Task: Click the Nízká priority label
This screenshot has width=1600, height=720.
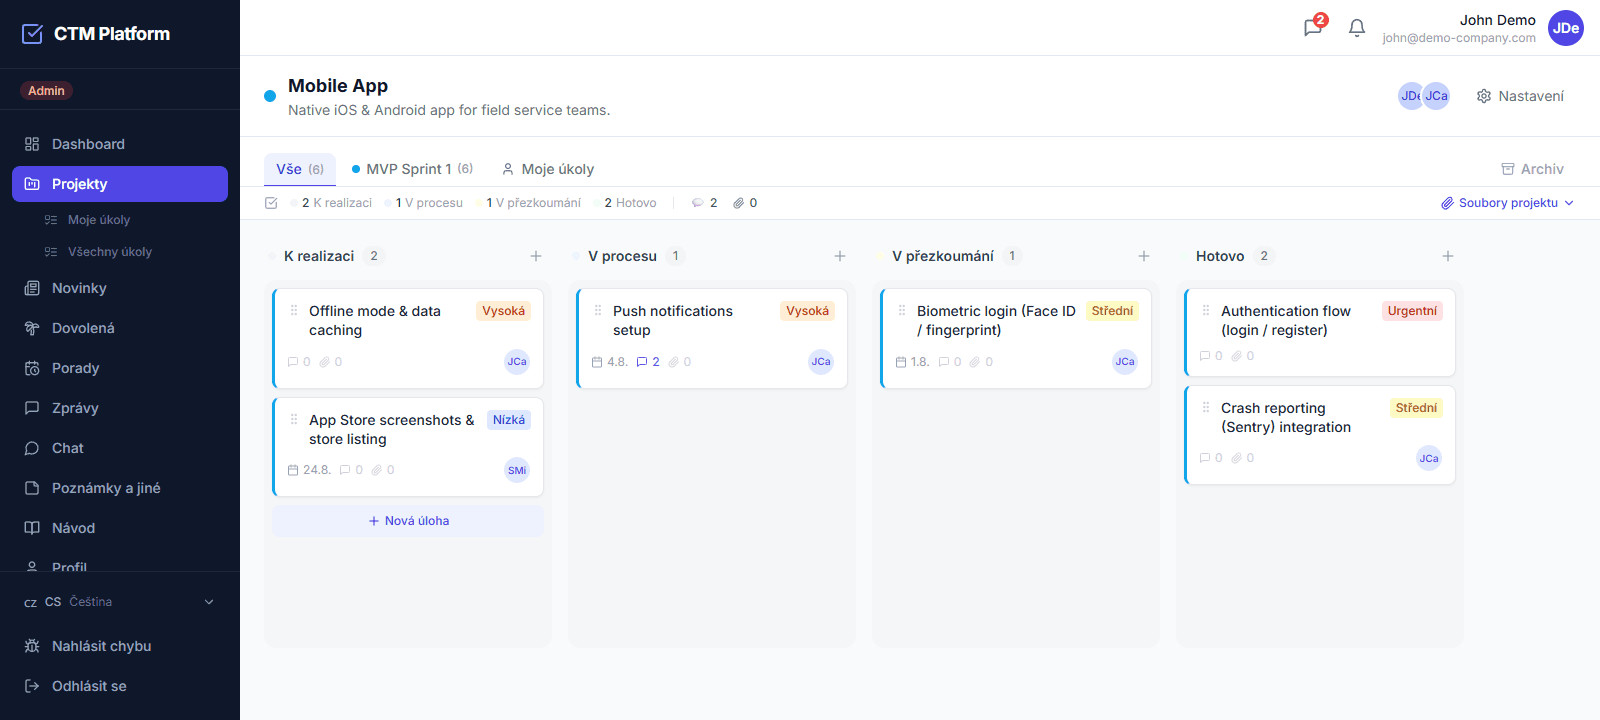Action: [x=509, y=420]
